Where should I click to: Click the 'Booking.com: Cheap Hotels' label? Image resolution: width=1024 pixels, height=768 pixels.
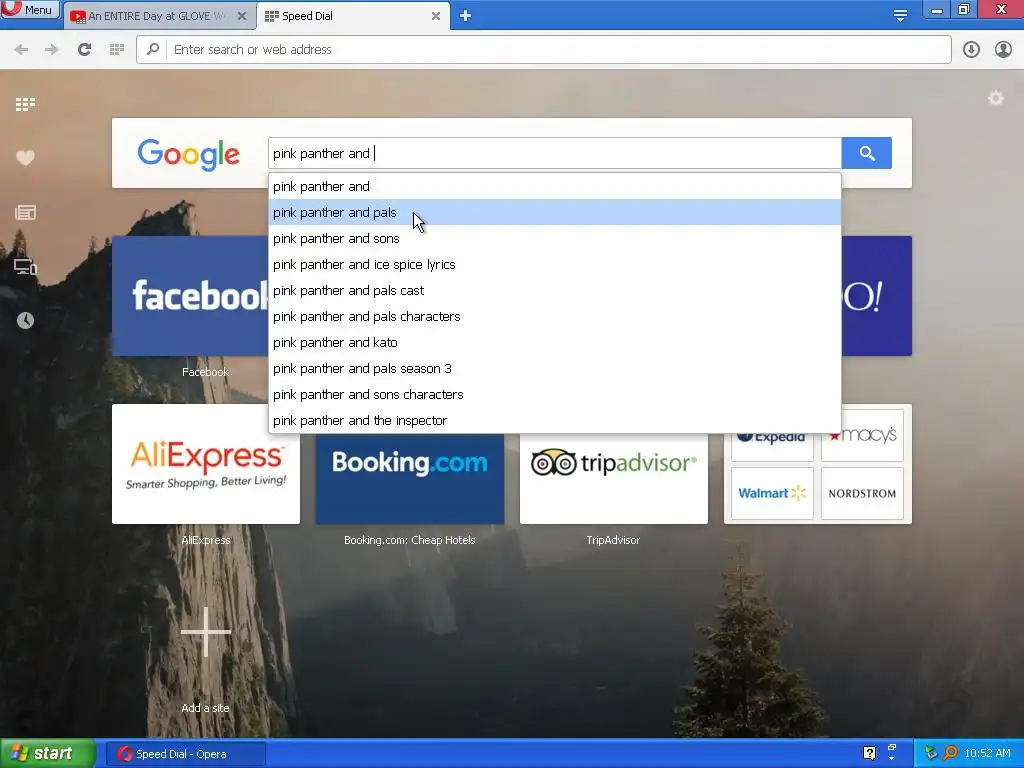point(409,540)
